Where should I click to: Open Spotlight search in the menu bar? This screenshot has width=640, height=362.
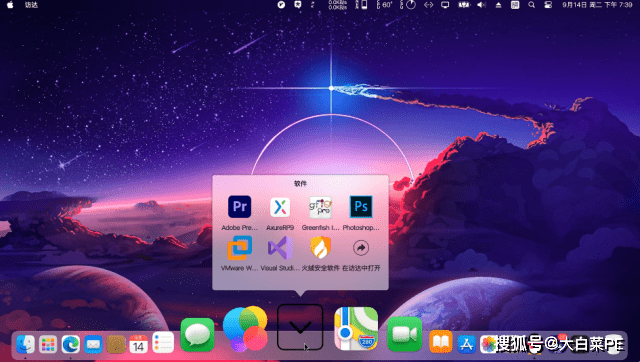[531, 5]
